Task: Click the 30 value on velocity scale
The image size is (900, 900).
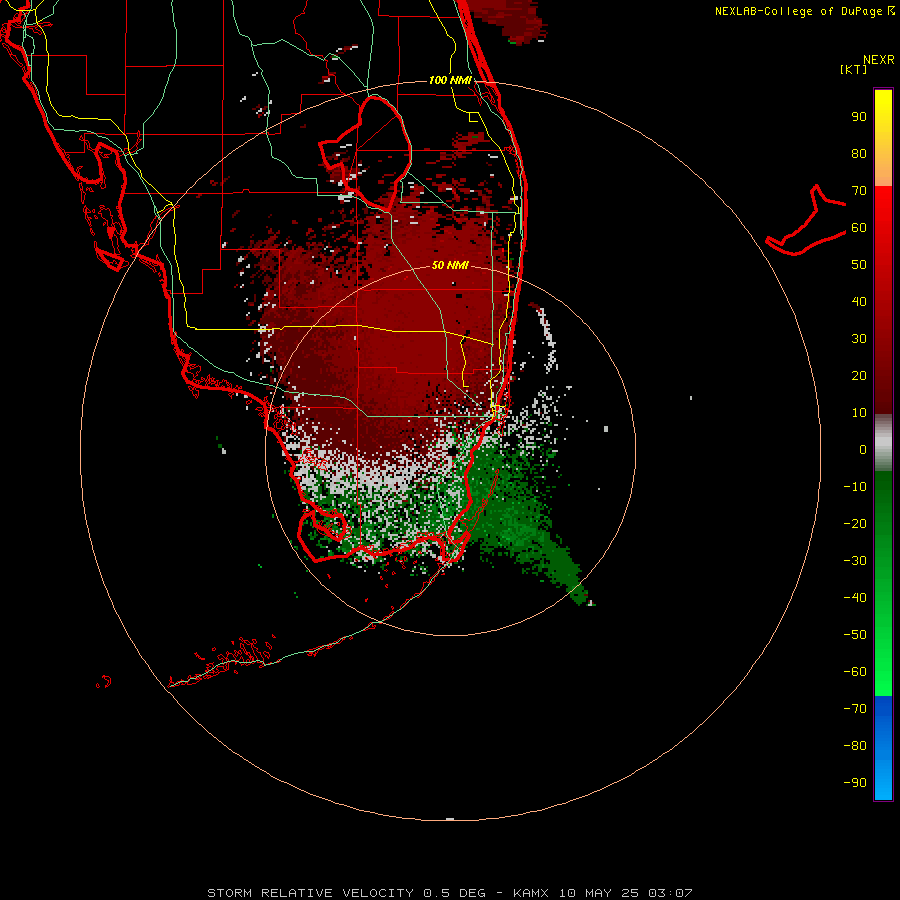Action: tap(859, 339)
